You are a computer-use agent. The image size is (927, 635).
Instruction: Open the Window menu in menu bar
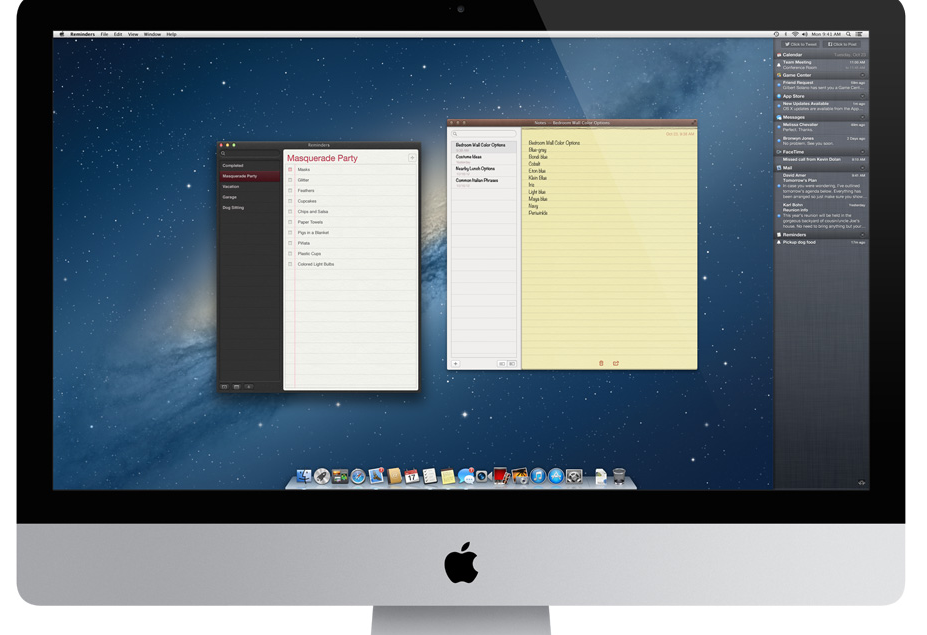point(152,34)
